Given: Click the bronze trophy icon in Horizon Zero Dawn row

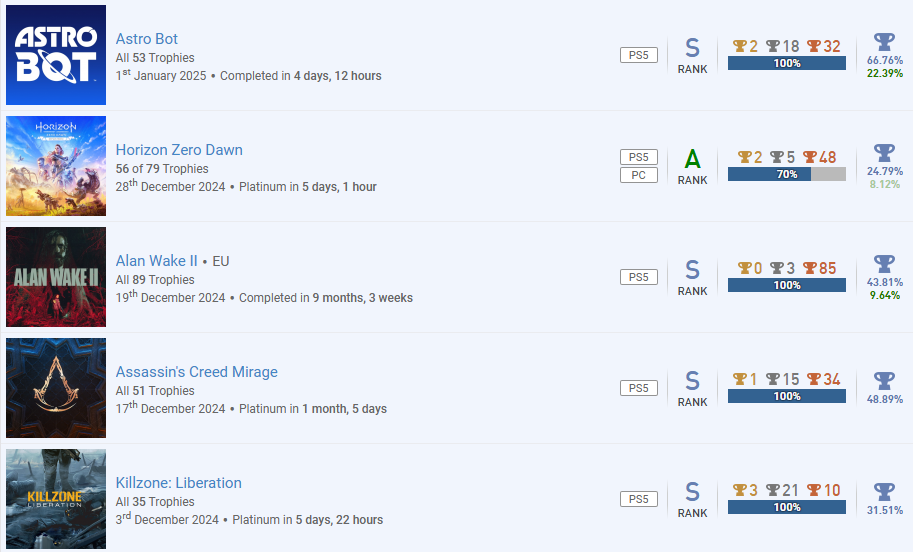Looking at the screenshot, I should (810, 157).
